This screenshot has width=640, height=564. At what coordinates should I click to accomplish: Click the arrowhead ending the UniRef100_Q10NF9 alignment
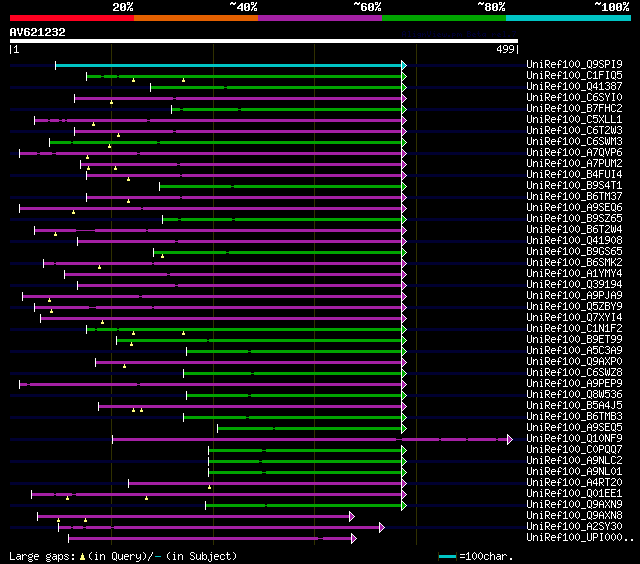pyautogui.click(x=510, y=440)
